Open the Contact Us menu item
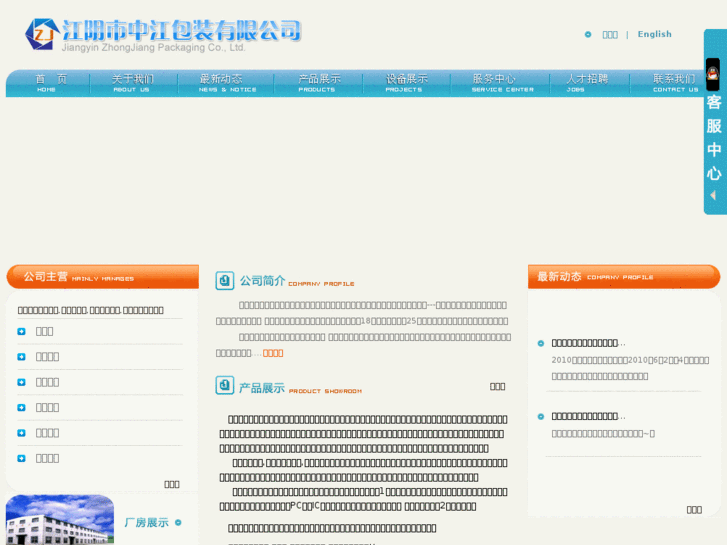727x545 pixels. point(675,83)
